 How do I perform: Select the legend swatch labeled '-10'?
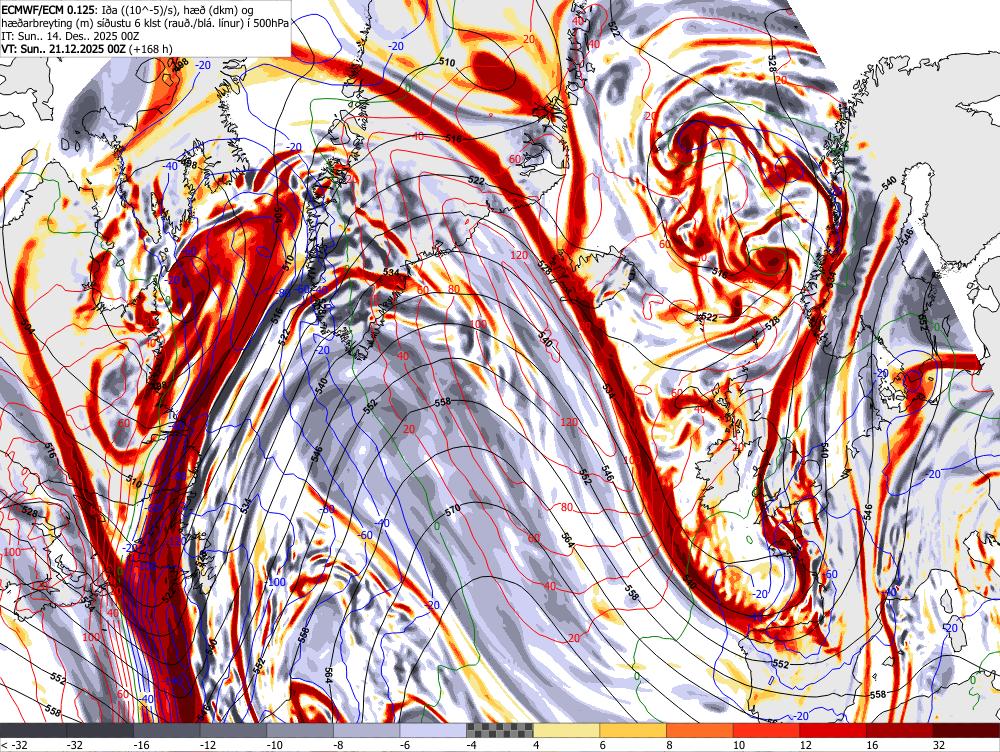pos(300,730)
